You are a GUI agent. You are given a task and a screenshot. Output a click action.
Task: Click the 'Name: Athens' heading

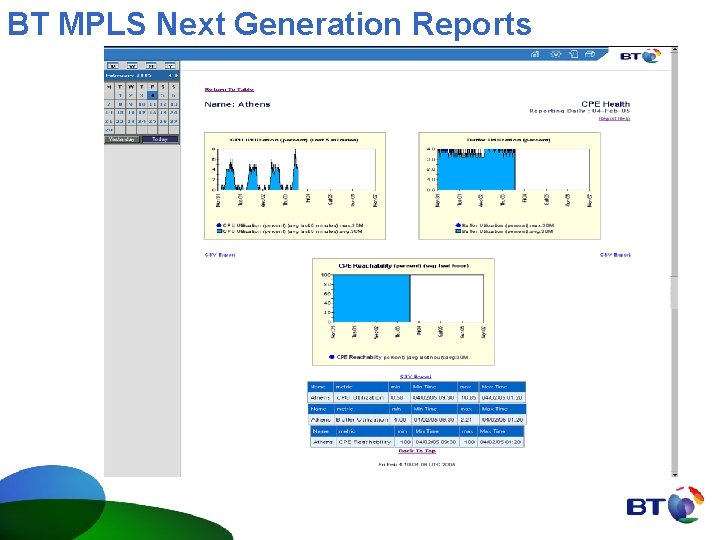click(237, 104)
